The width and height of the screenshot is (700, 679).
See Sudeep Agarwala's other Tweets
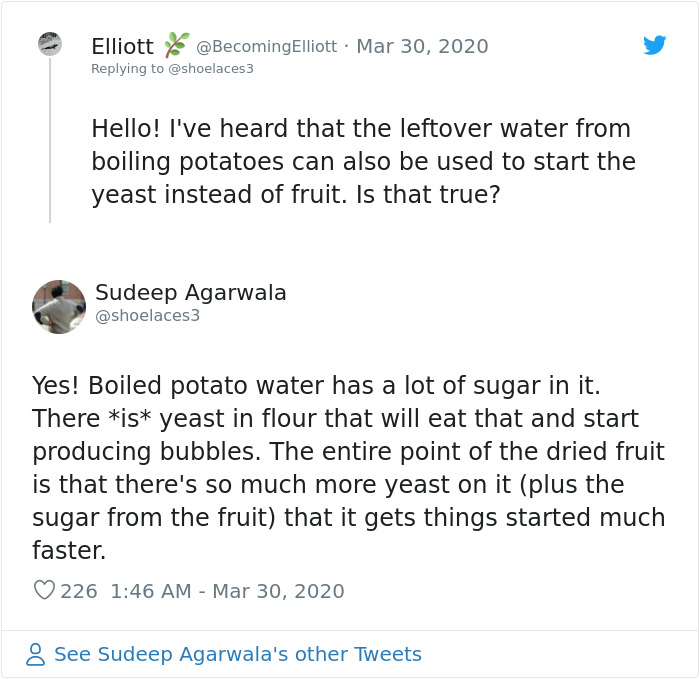(x=237, y=654)
